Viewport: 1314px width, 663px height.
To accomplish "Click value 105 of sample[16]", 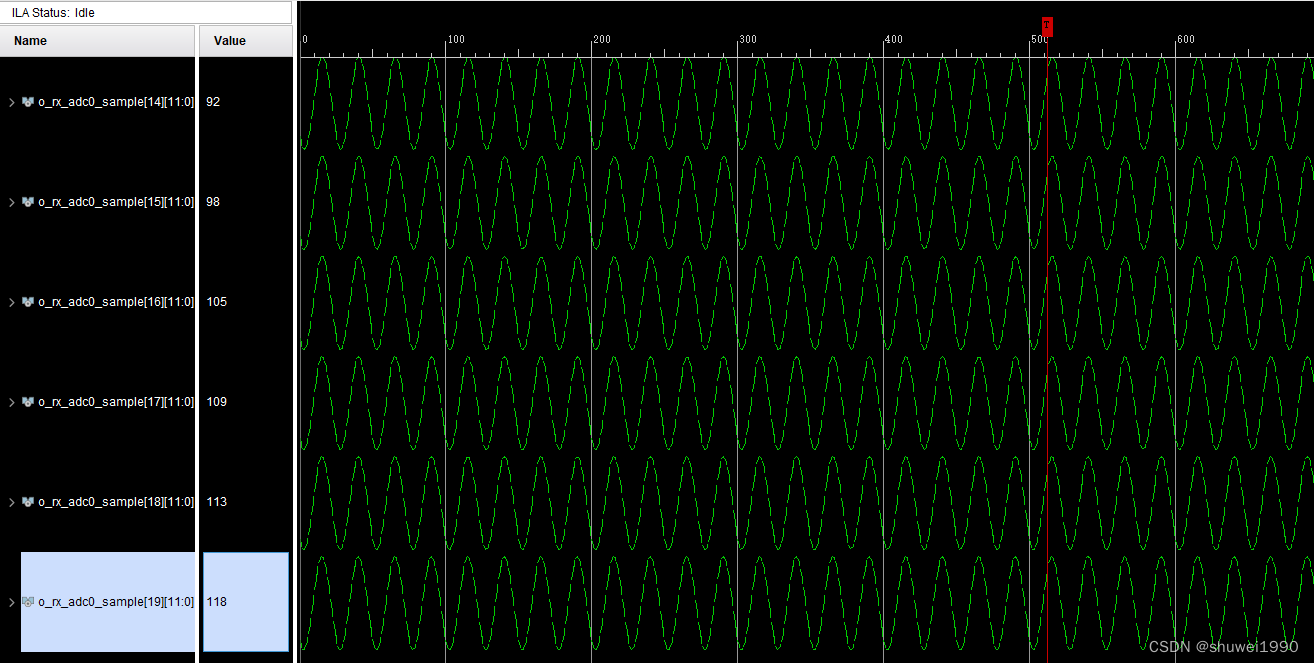I will 216,302.
